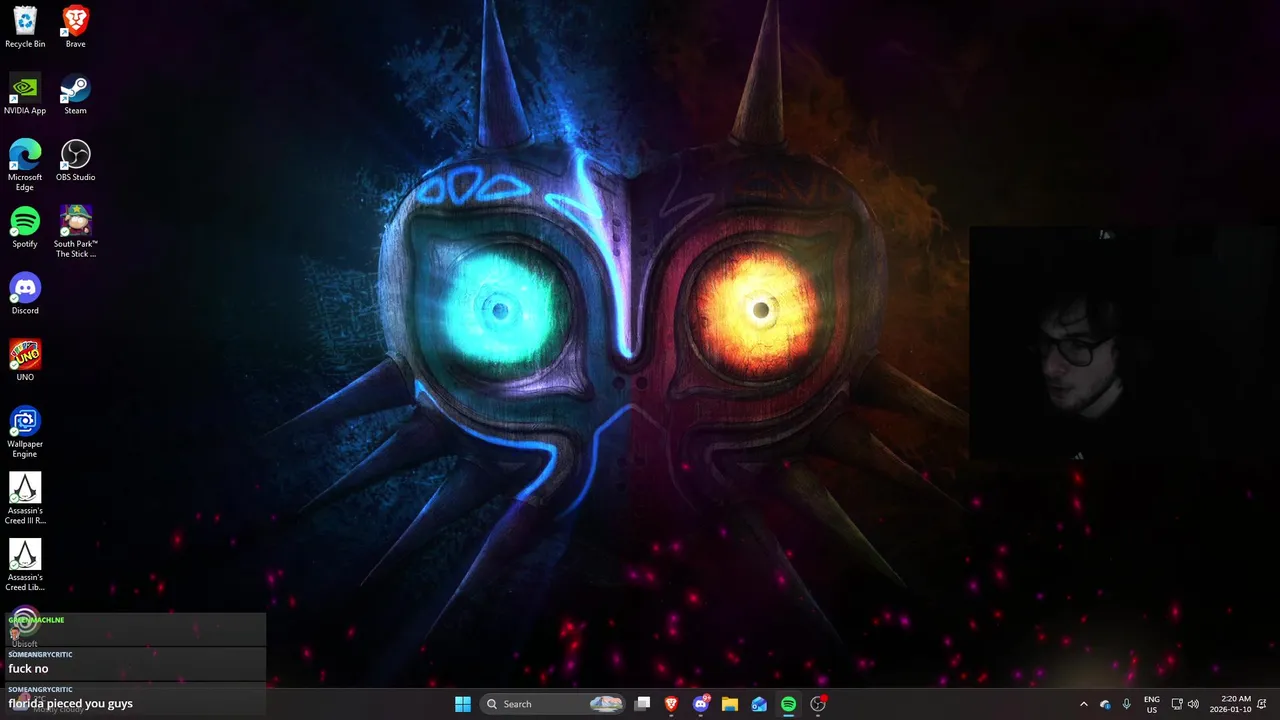
Task: Open network settings from the tray
Action: point(1177,704)
